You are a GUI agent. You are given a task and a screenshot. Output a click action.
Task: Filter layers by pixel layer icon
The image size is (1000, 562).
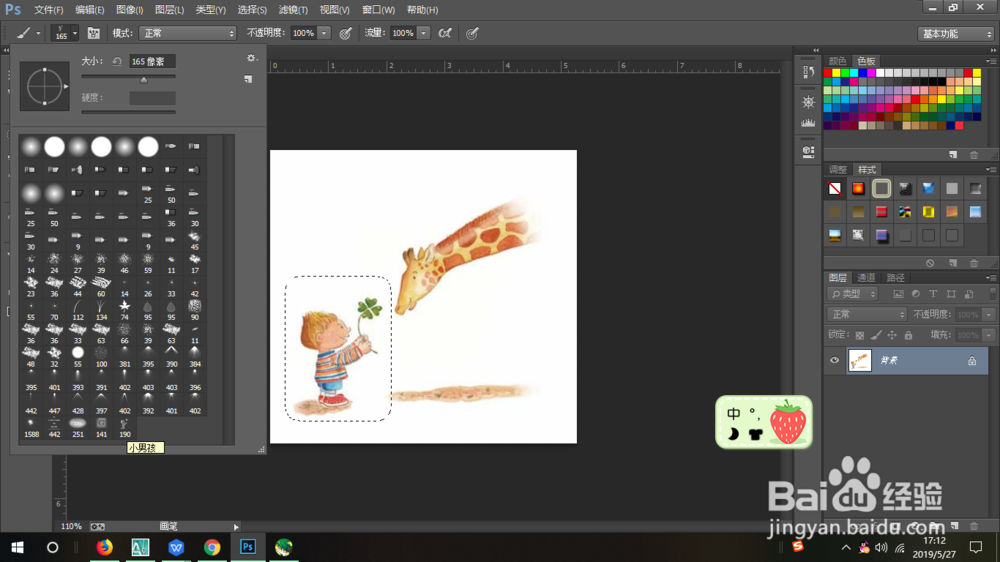click(x=898, y=294)
